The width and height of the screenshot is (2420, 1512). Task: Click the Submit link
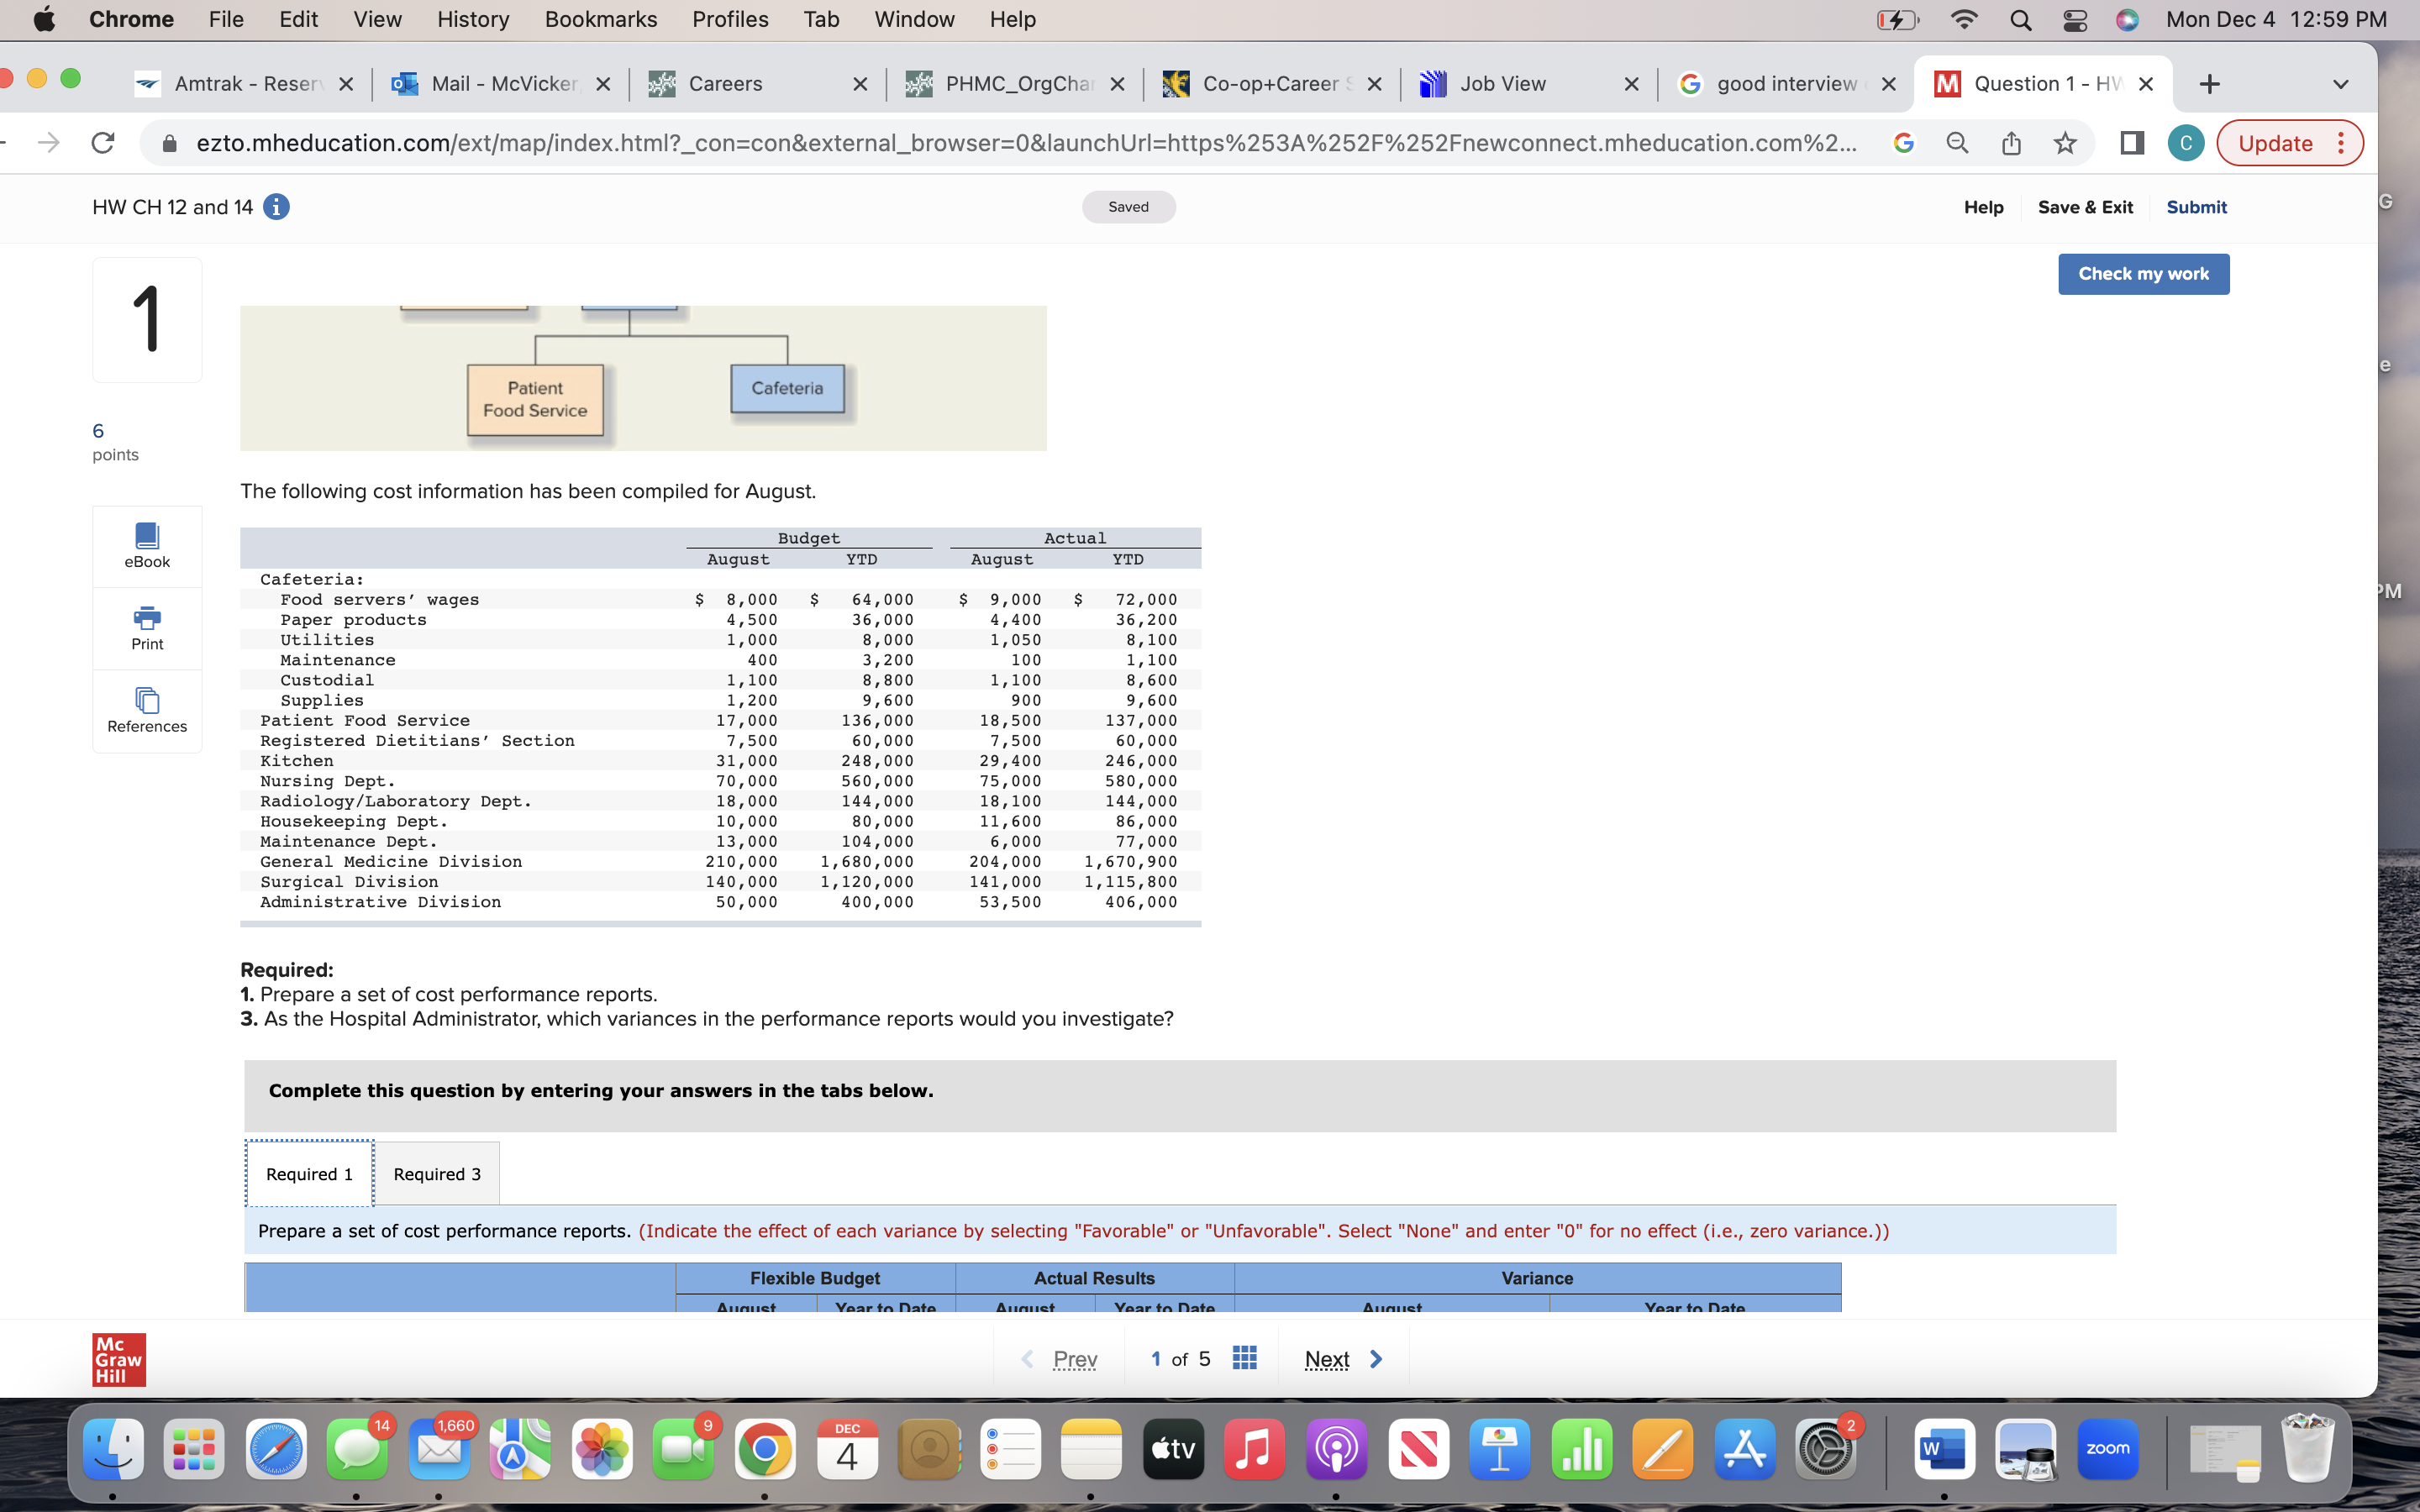click(2196, 207)
